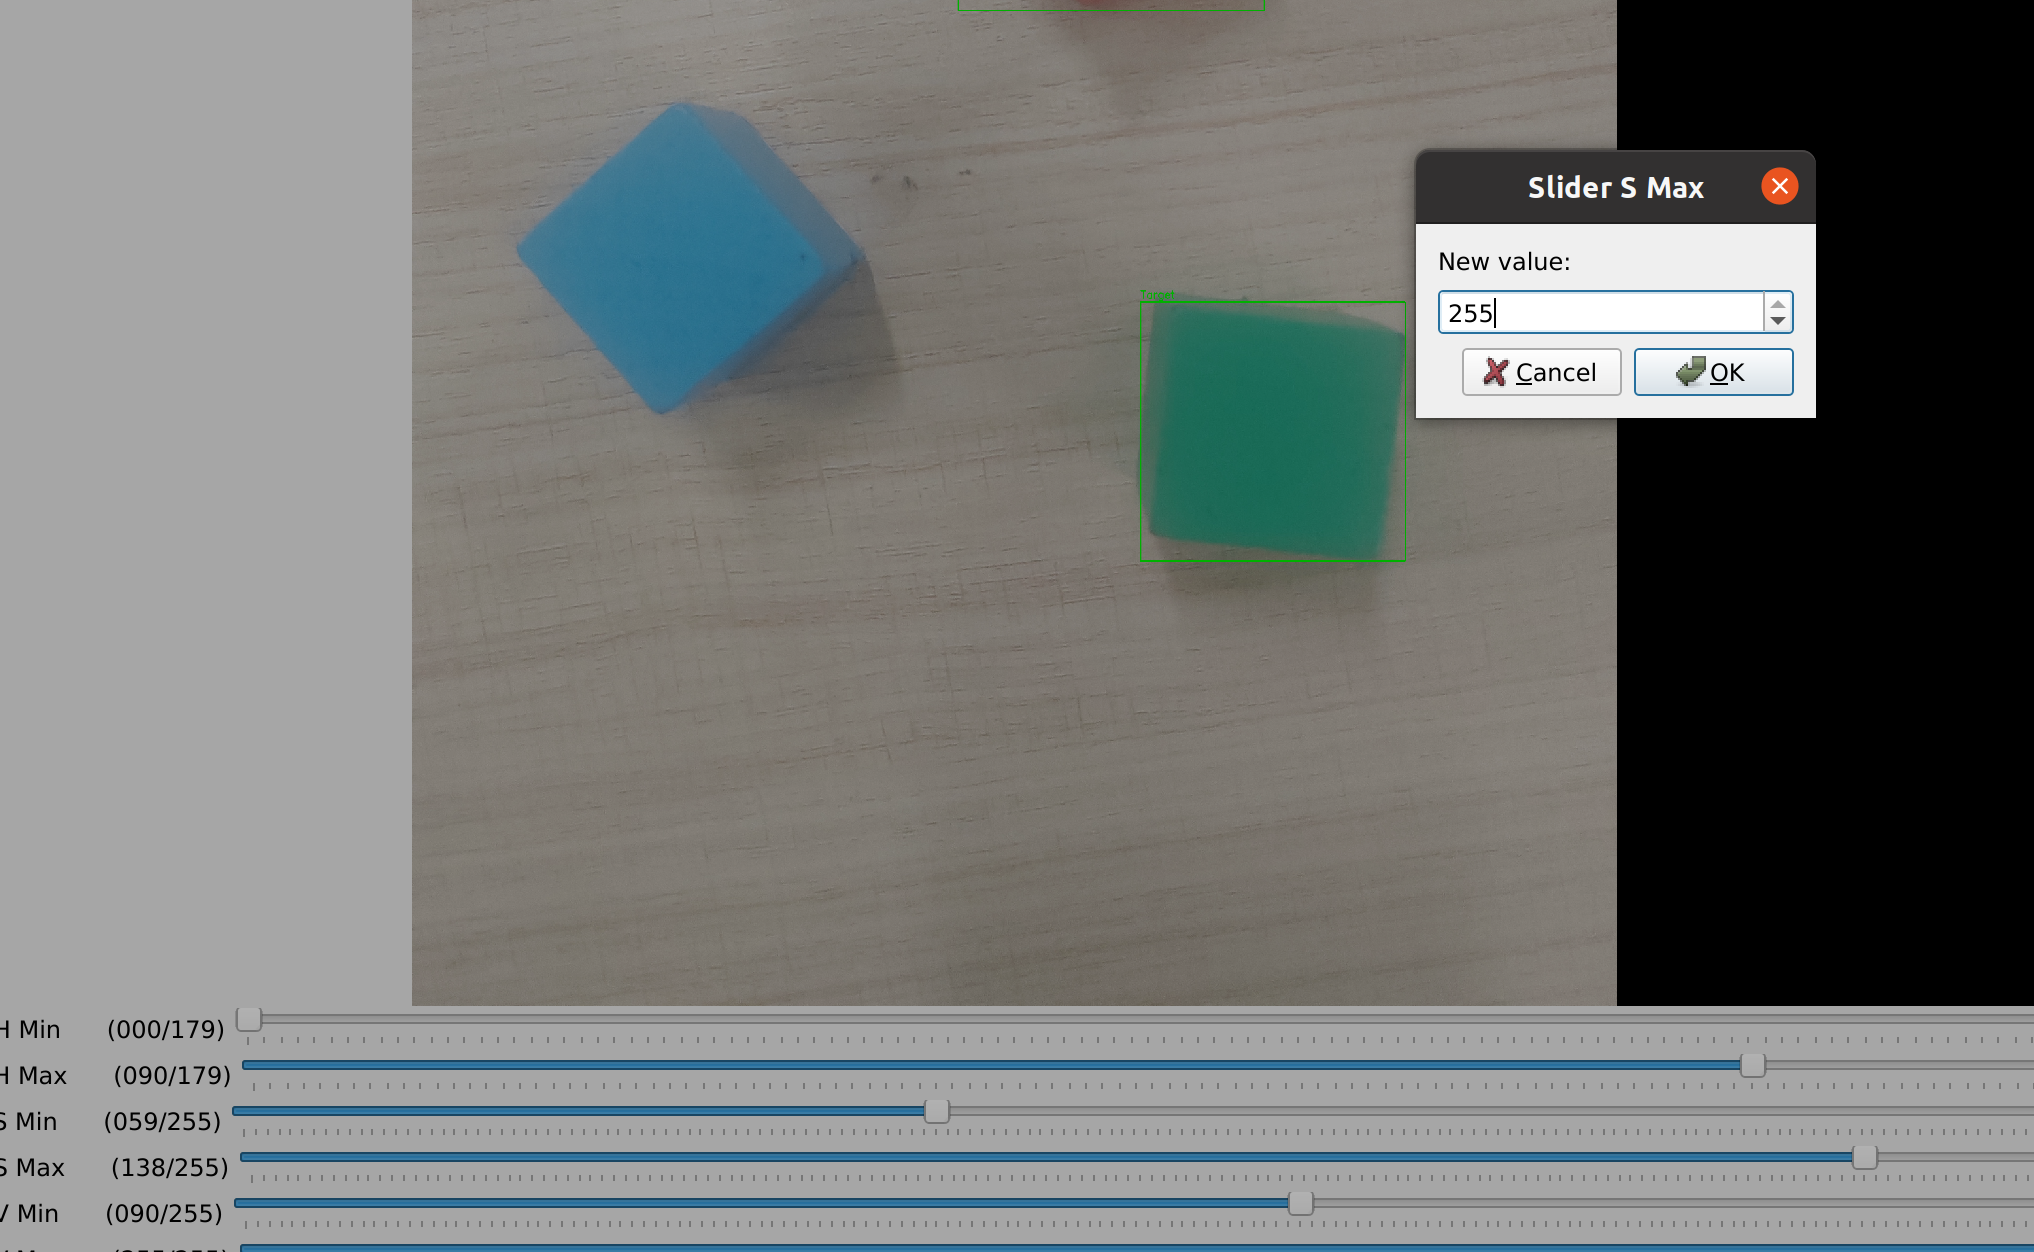Increase value with spinbox up arrow
The width and height of the screenshot is (2034, 1252).
tap(1777, 304)
